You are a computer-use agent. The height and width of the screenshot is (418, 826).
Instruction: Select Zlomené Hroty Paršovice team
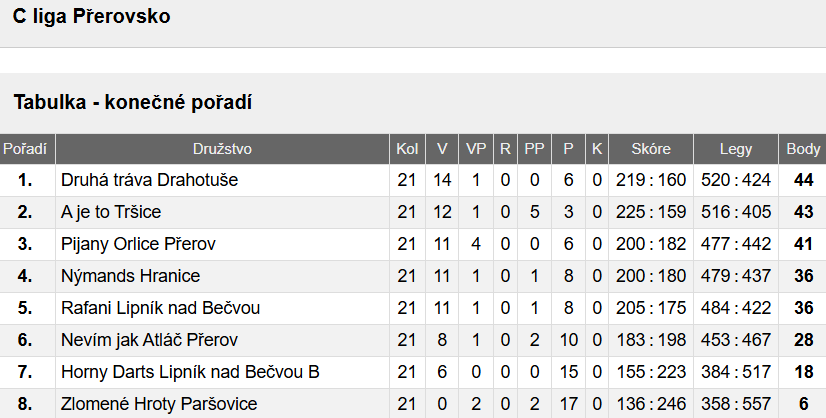tap(159, 404)
